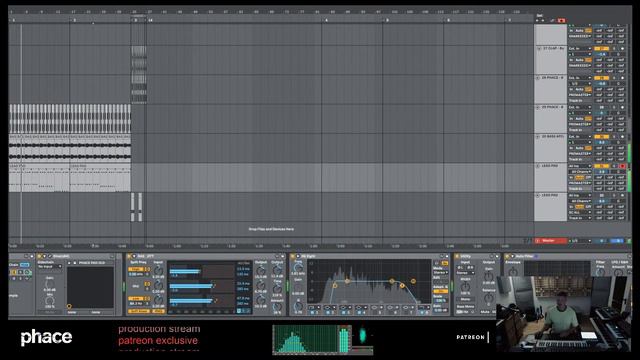Toggle EQ Eight band 8 activator
640x360 pixels.
click(422, 313)
